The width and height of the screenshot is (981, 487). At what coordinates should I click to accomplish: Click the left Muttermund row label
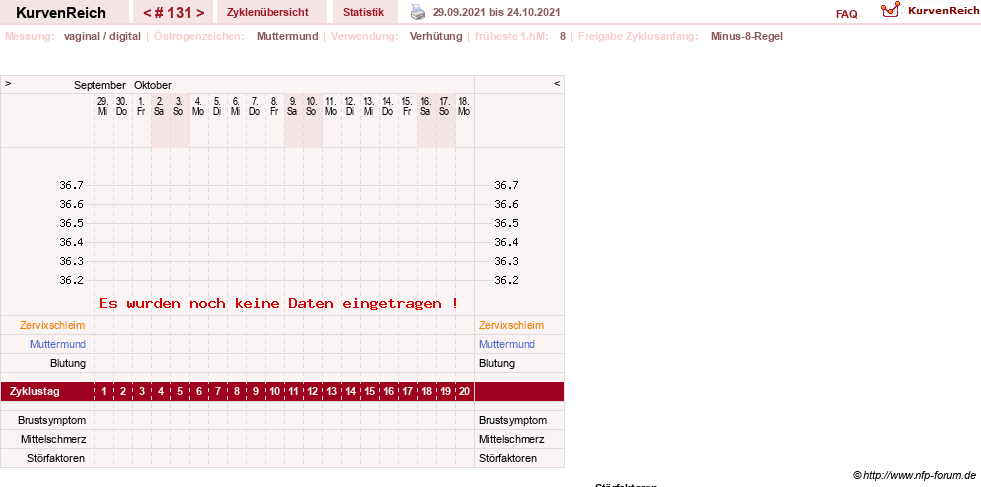[58, 344]
